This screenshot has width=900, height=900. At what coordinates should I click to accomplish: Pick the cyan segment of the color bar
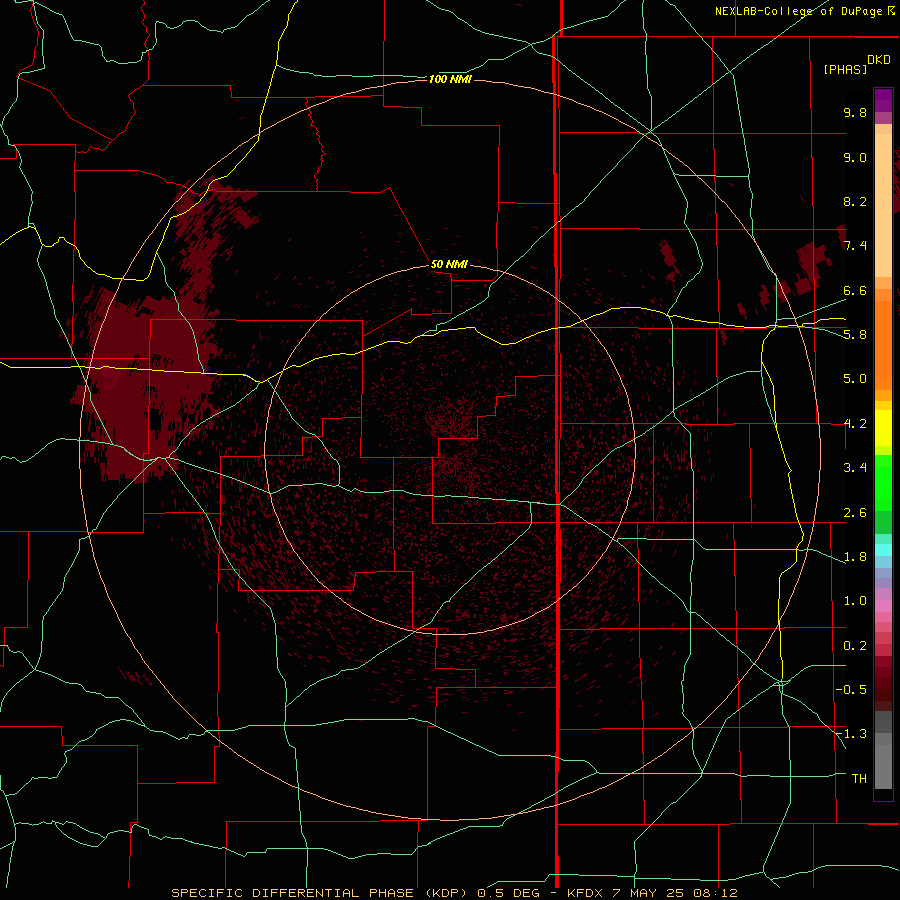[883, 550]
